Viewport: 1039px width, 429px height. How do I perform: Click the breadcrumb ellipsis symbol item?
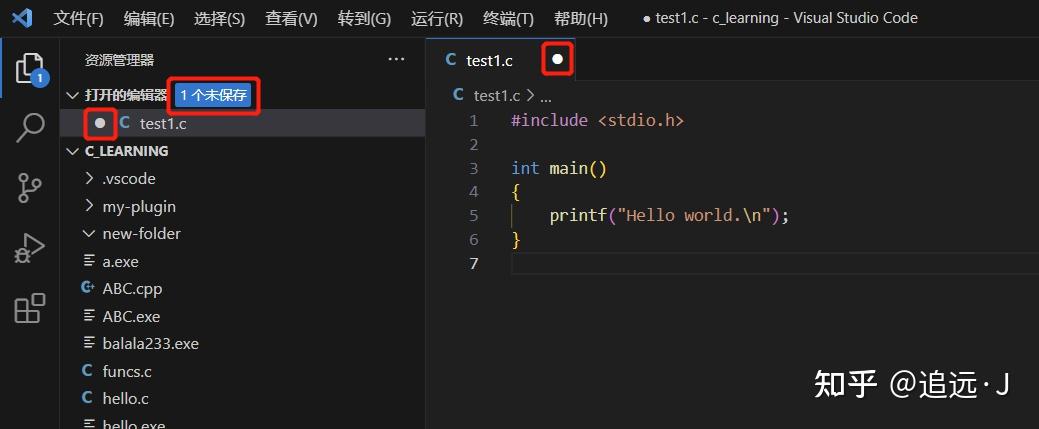click(546, 97)
